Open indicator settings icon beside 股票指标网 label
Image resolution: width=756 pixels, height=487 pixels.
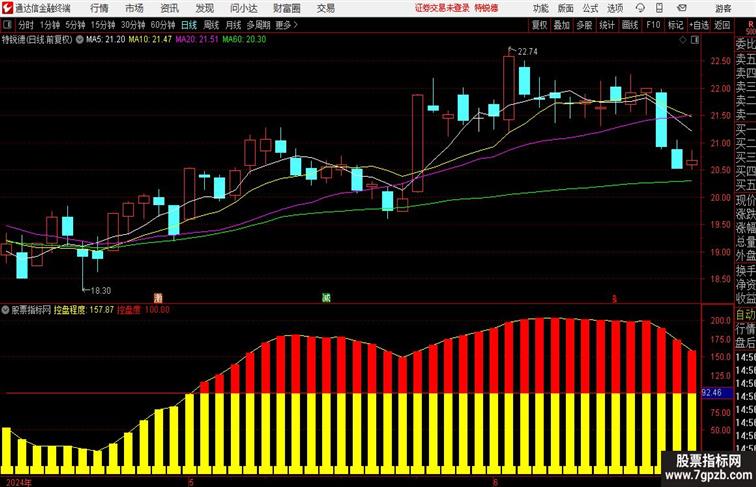pos(5,310)
